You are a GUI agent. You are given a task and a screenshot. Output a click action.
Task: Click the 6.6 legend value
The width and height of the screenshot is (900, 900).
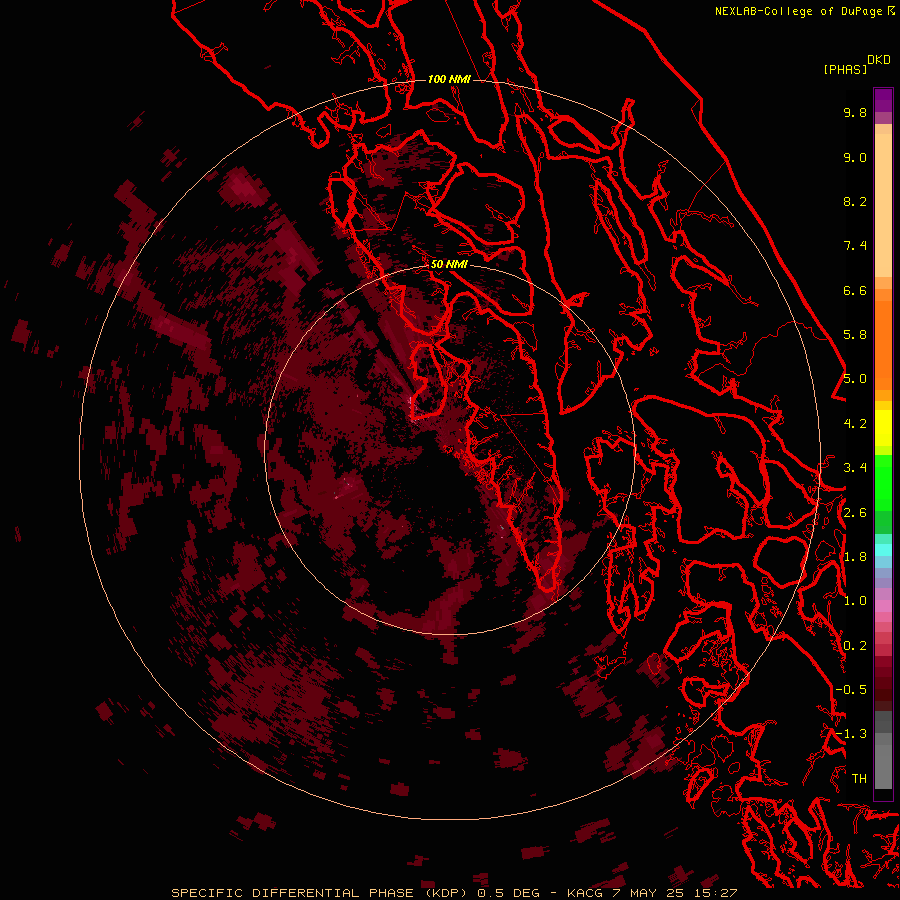pyautogui.click(x=855, y=290)
